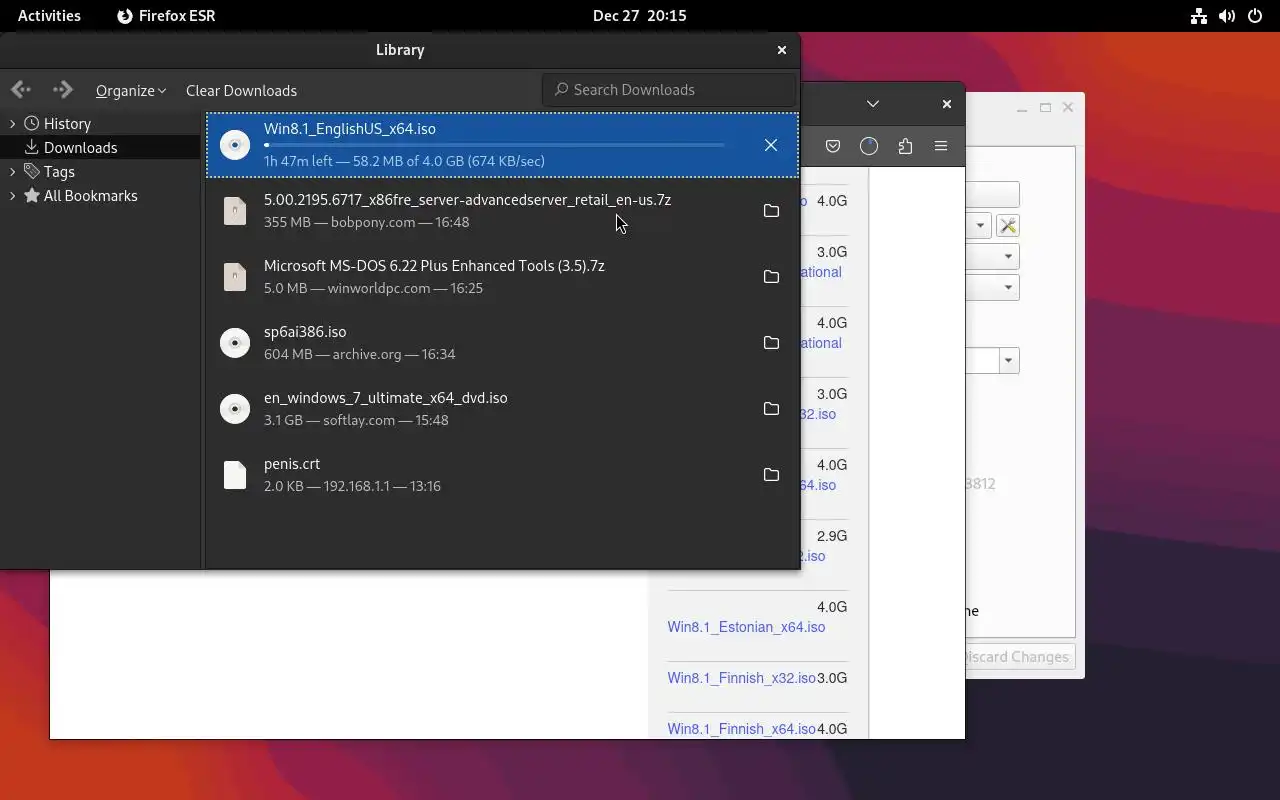
Task: Click the tools icon in the background dialog
Action: click(x=1008, y=225)
